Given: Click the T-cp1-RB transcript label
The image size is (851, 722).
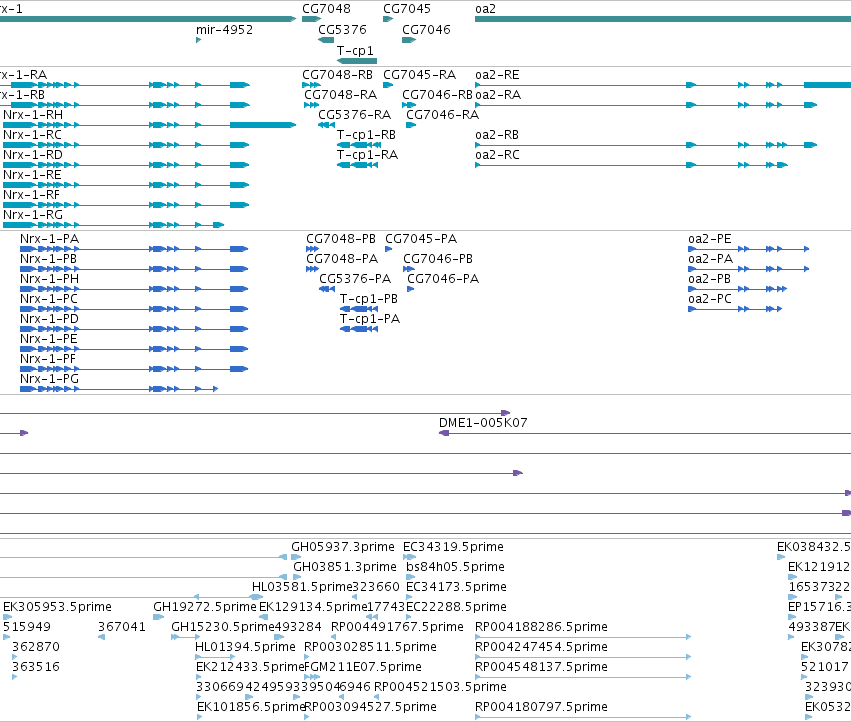Looking at the screenshot, I should [366, 135].
